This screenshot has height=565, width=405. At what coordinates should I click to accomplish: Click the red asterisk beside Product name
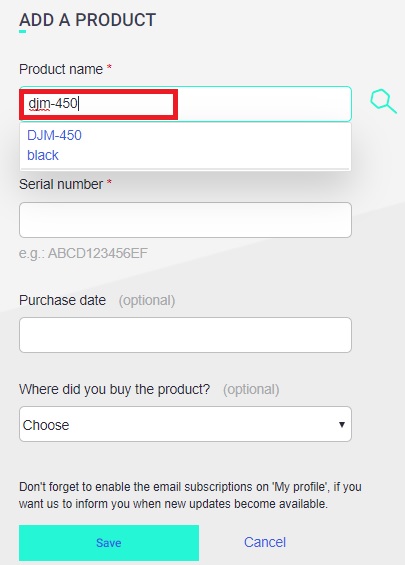tap(109, 67)
